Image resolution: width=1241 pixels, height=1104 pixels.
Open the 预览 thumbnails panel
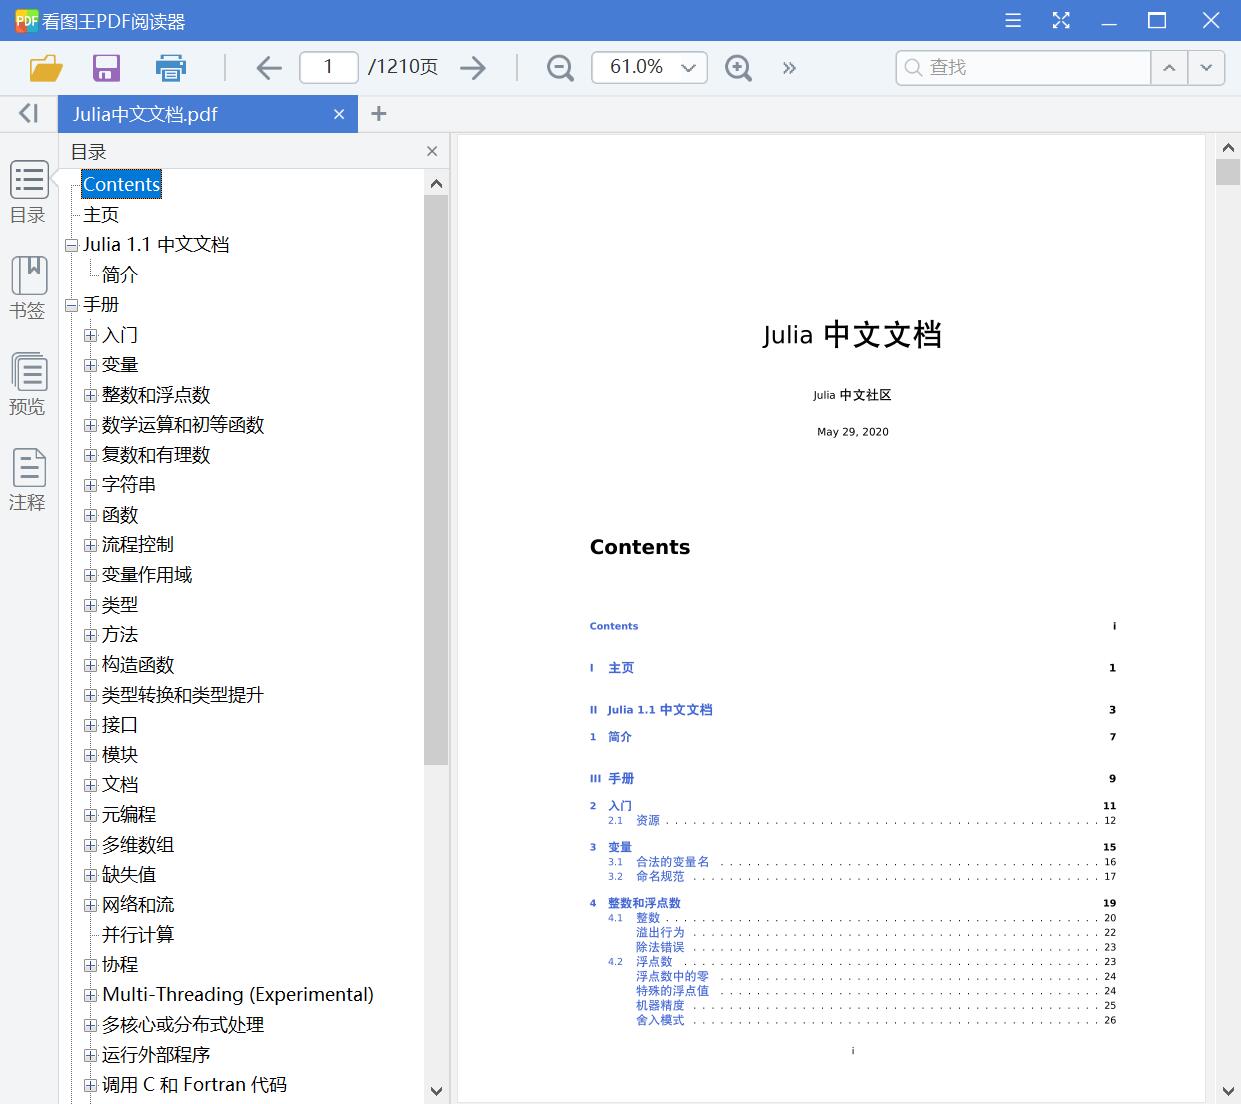(x=29, y=384)
